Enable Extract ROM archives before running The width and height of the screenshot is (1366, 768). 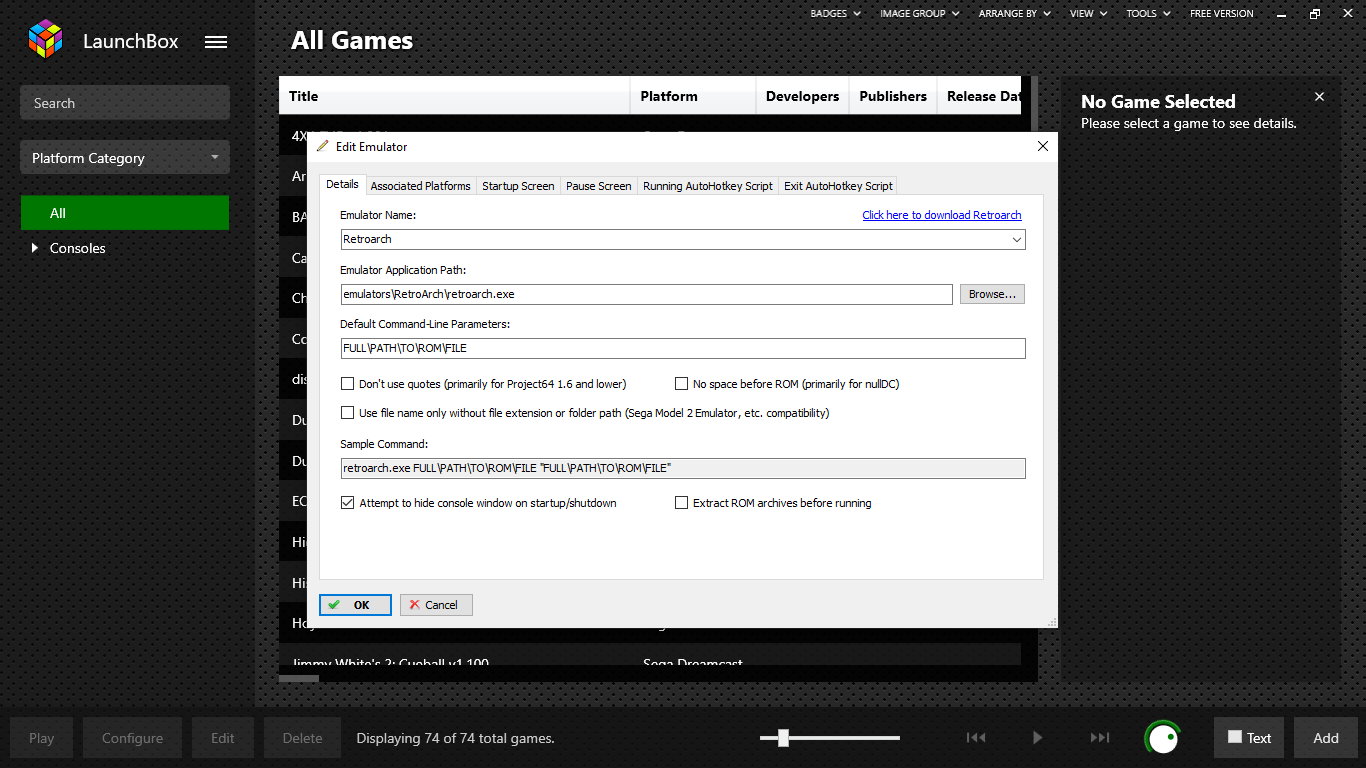[x=682, y=503]
